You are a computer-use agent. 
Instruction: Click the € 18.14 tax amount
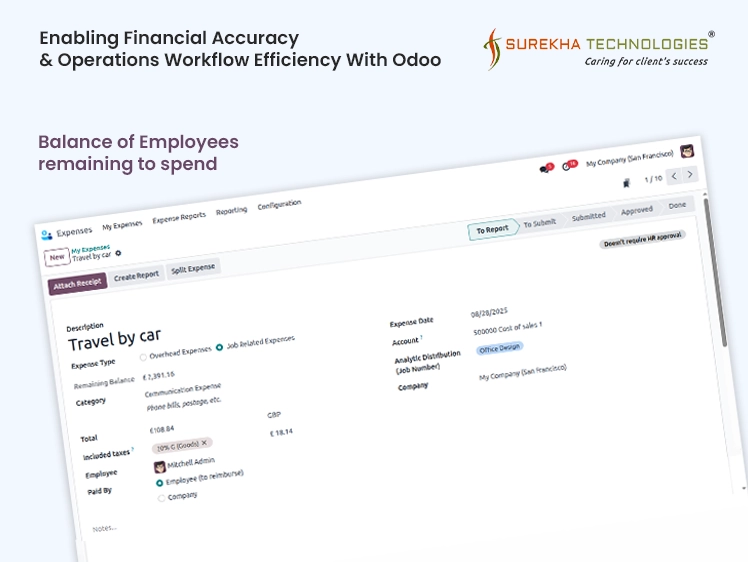281,433
